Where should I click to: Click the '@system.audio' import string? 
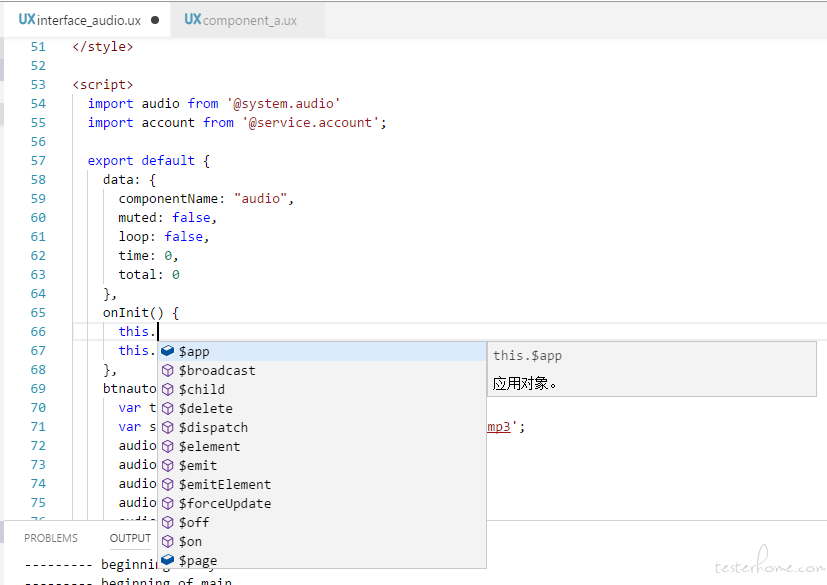[x=284, y=103]
